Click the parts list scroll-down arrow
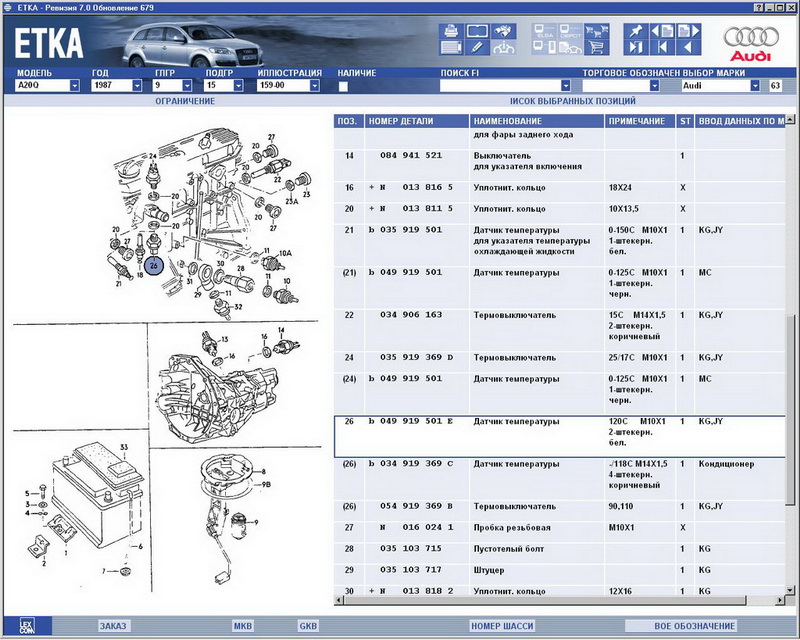Viewport: 800px width, 640px height. pos(790,590)
